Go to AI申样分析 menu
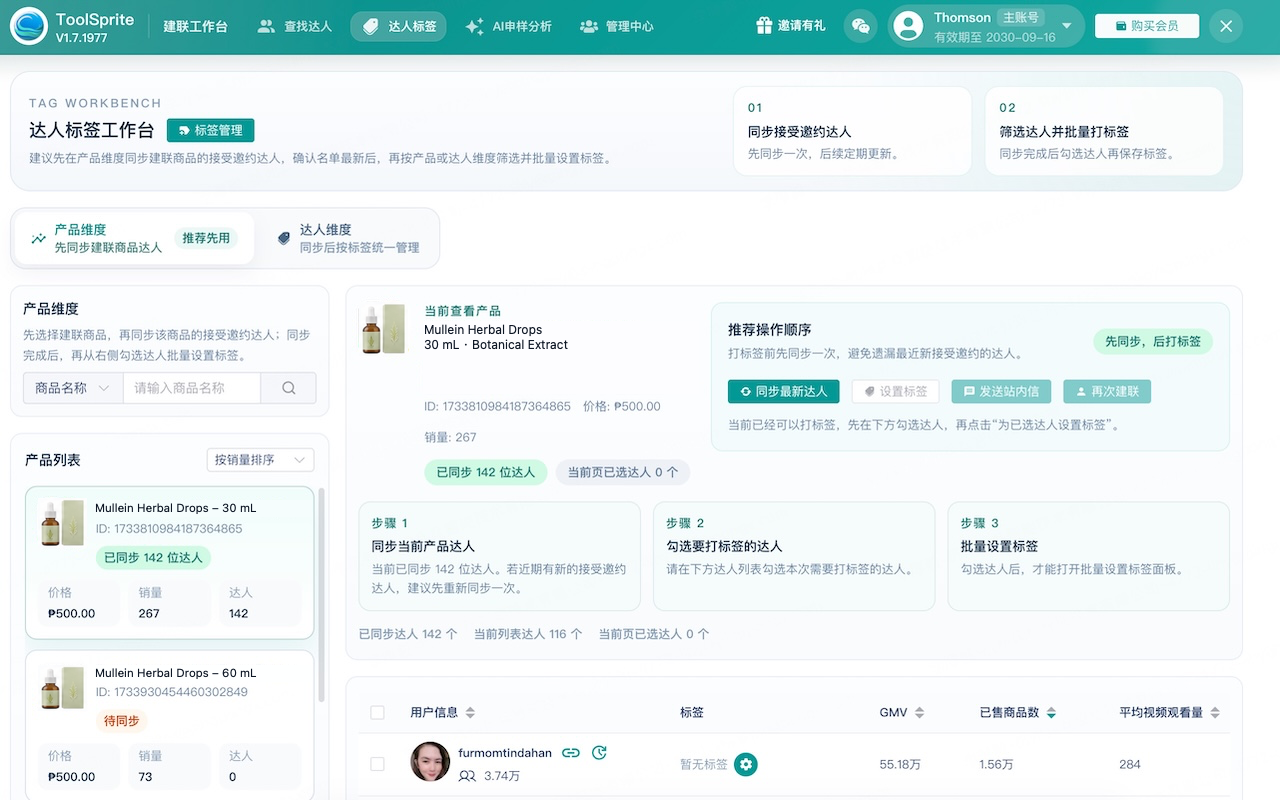Screen dimensions: 1280x800 [x=509, y=26]
